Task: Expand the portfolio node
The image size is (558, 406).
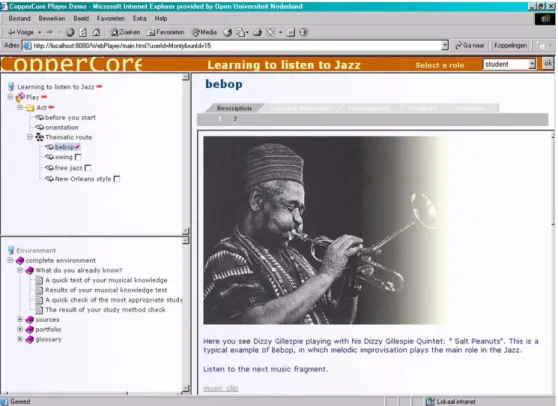Action: coord(20,329)
